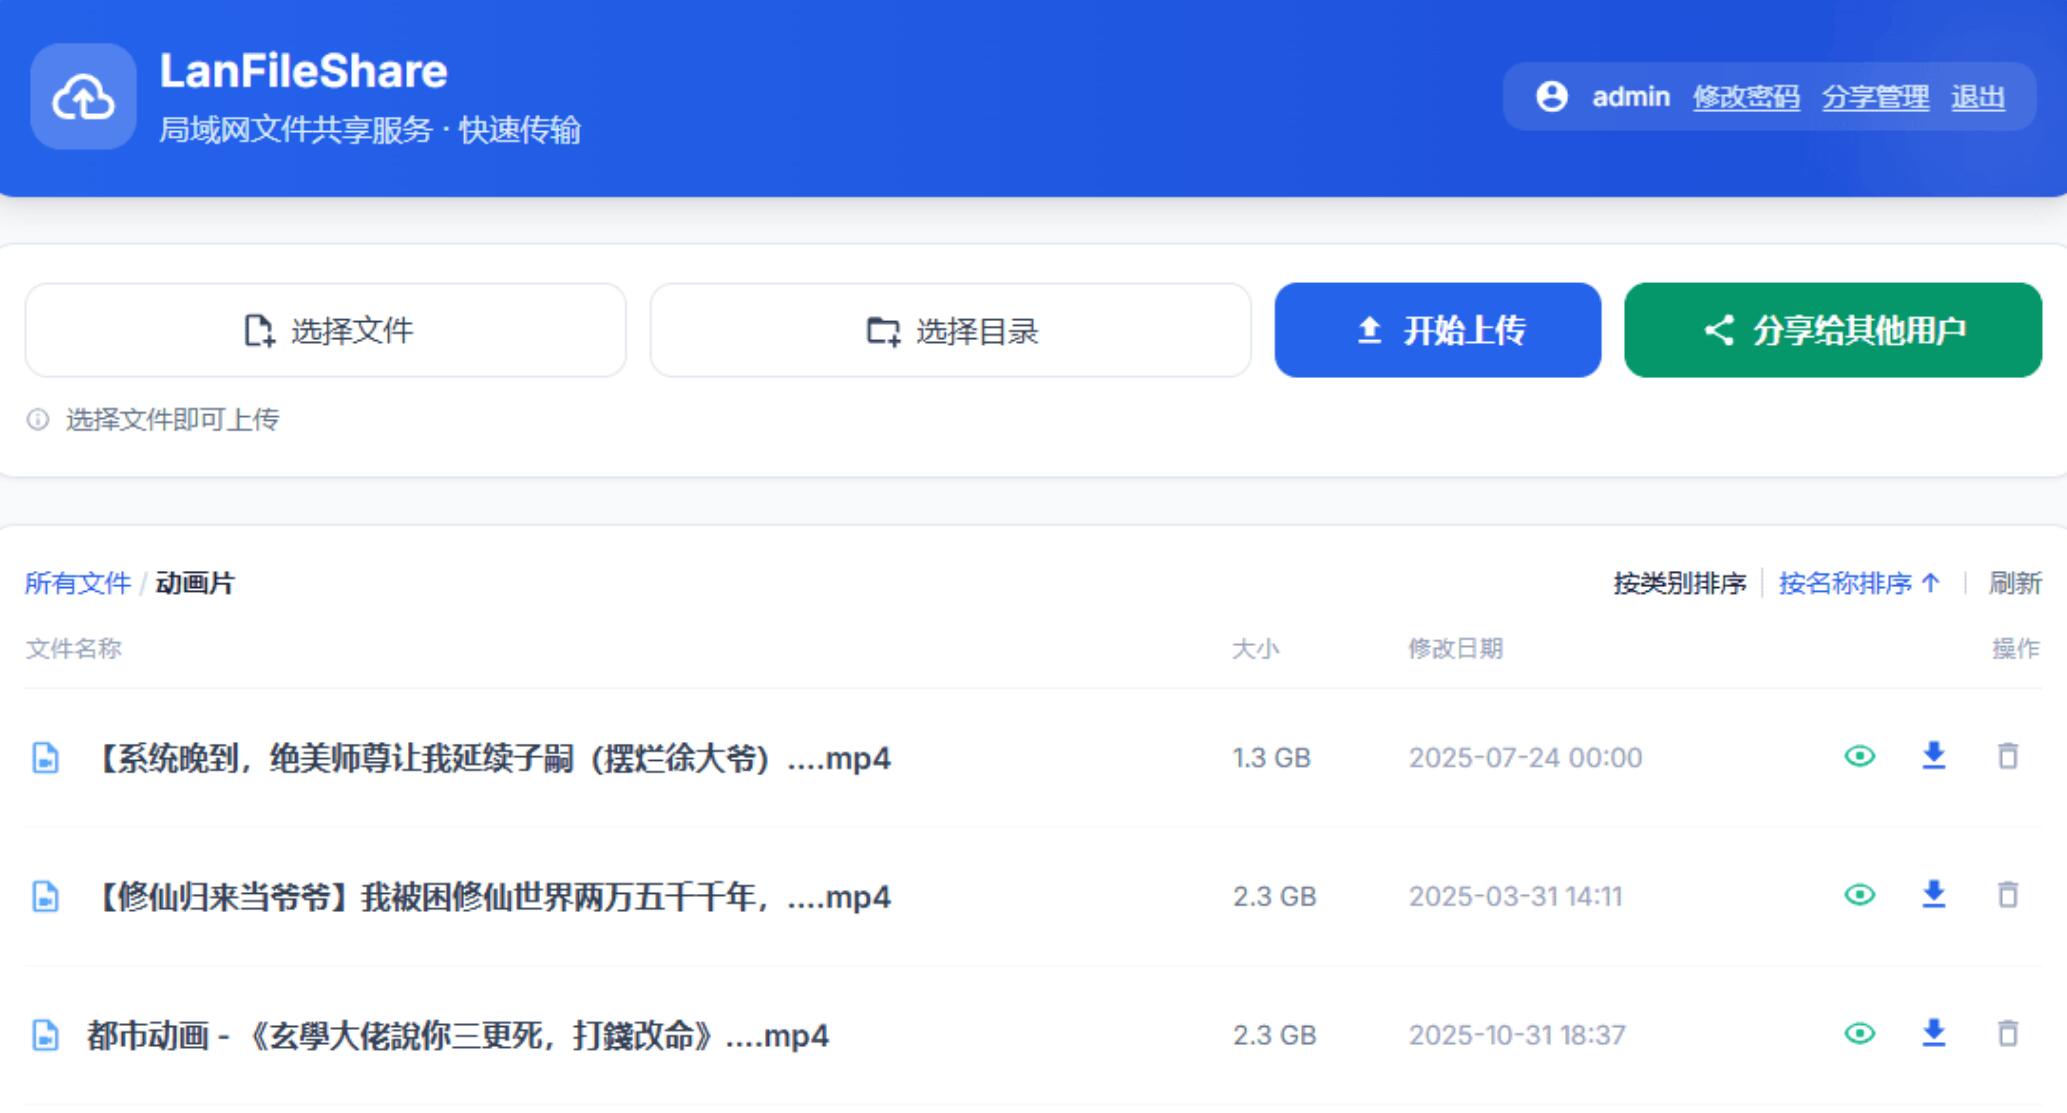
Task: Delete the 系统晚到 video file
Action: (x=2008, y=756)
